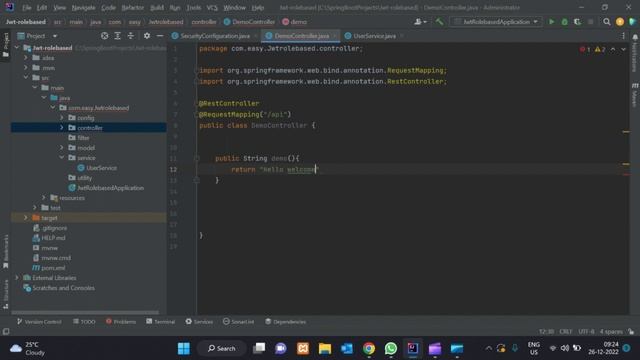Collapse all in Project tree
The image size is (640, 360).
click(x=131, y=36)
